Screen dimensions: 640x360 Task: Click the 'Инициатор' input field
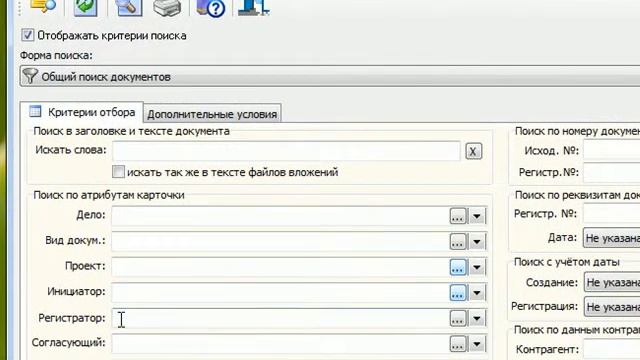coord(280,293)
